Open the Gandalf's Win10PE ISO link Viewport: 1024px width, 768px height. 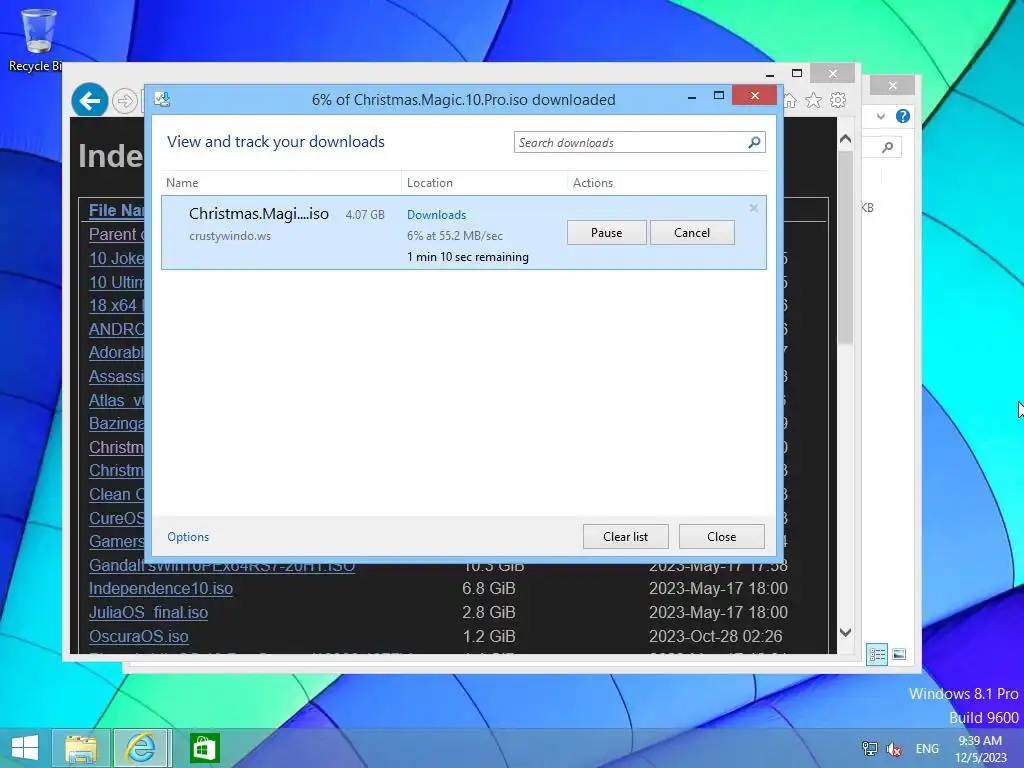click(221, 568)
